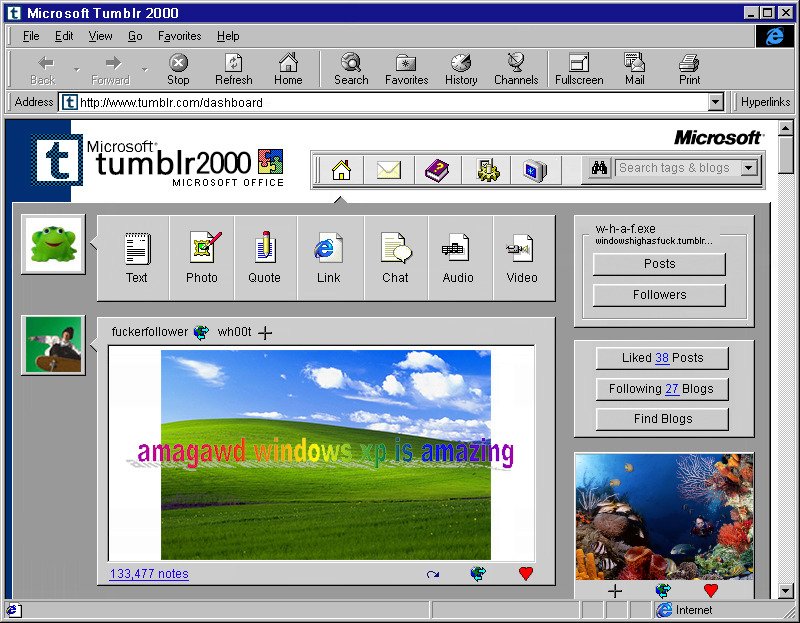Like the Windows XP post with heart
This screenshot has width=800, height=623.
point(526,574)
